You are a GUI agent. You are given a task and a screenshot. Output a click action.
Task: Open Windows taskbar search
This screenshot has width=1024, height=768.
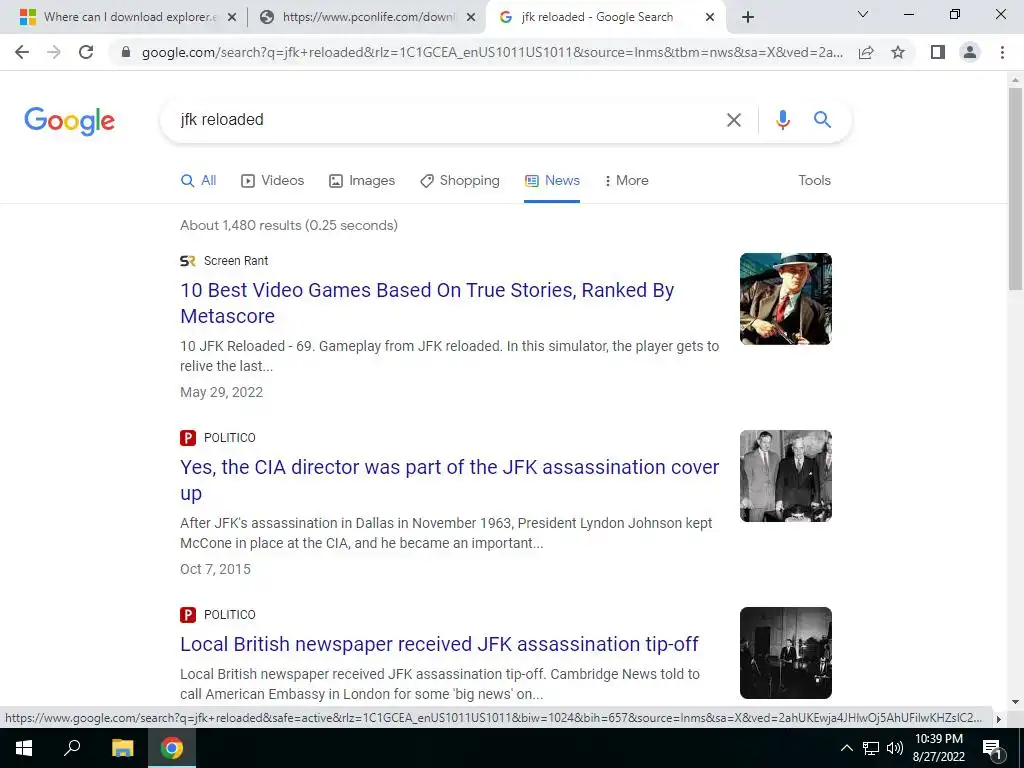pyautogui.click(x=72, y=748)
